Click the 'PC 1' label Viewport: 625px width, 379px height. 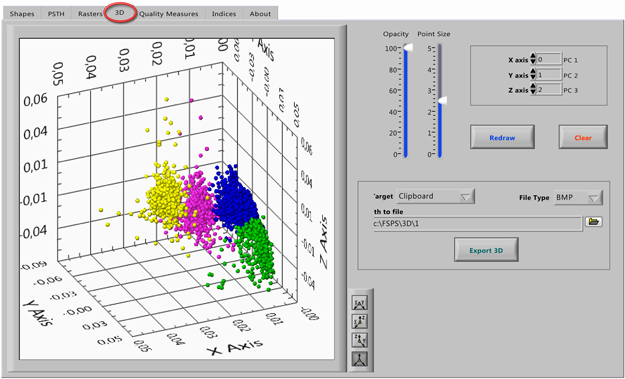[570, 61]
